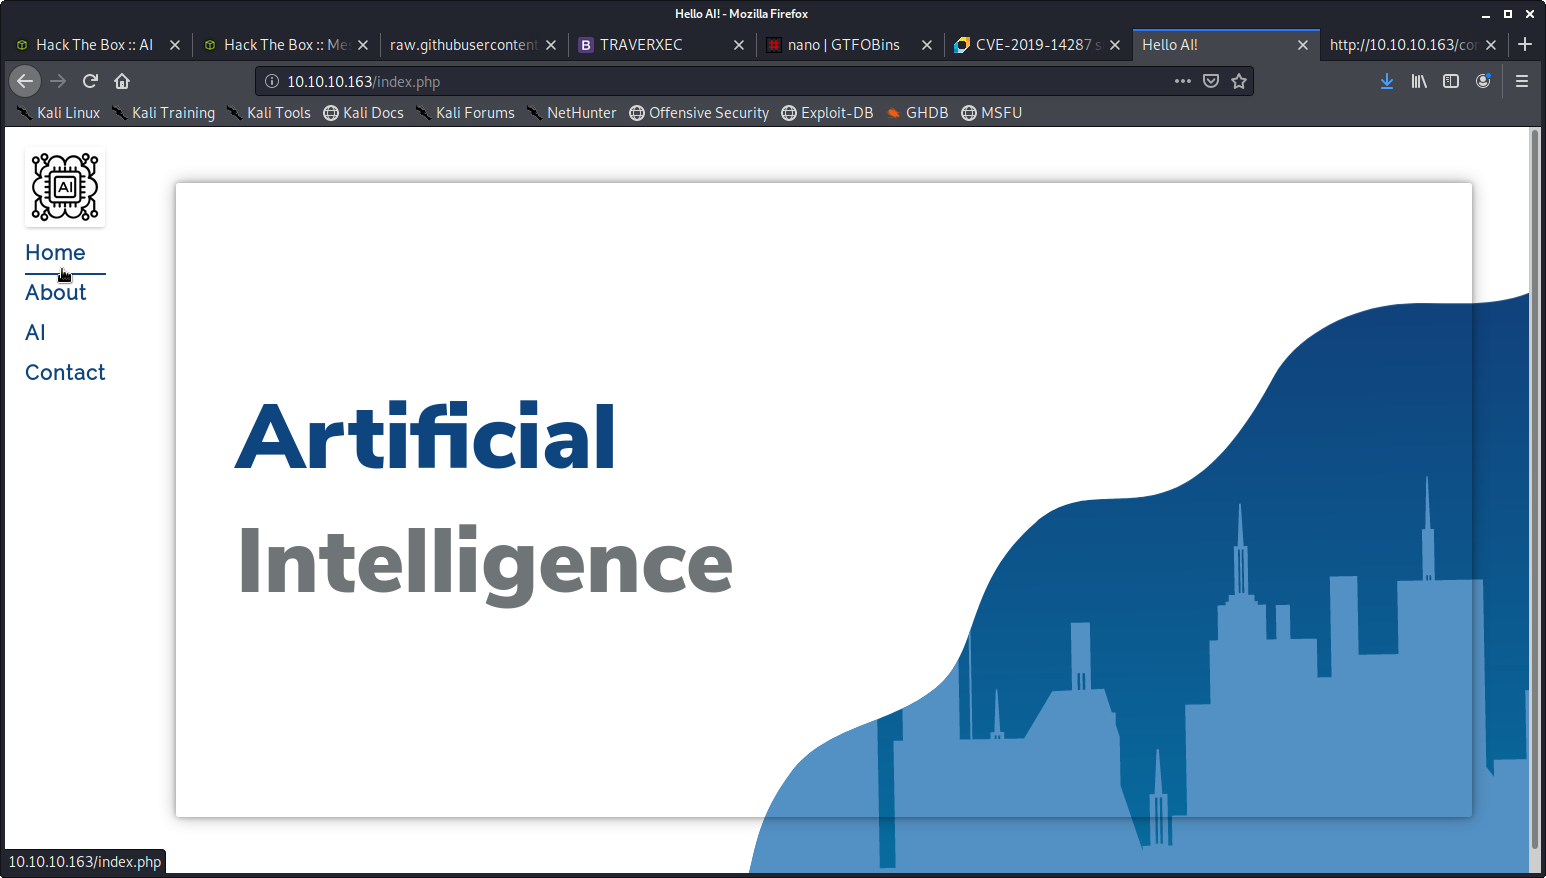The width and height of the screenshot is (1546, 878).
Task: Open the About page link
Action: [x=56, y=292]
